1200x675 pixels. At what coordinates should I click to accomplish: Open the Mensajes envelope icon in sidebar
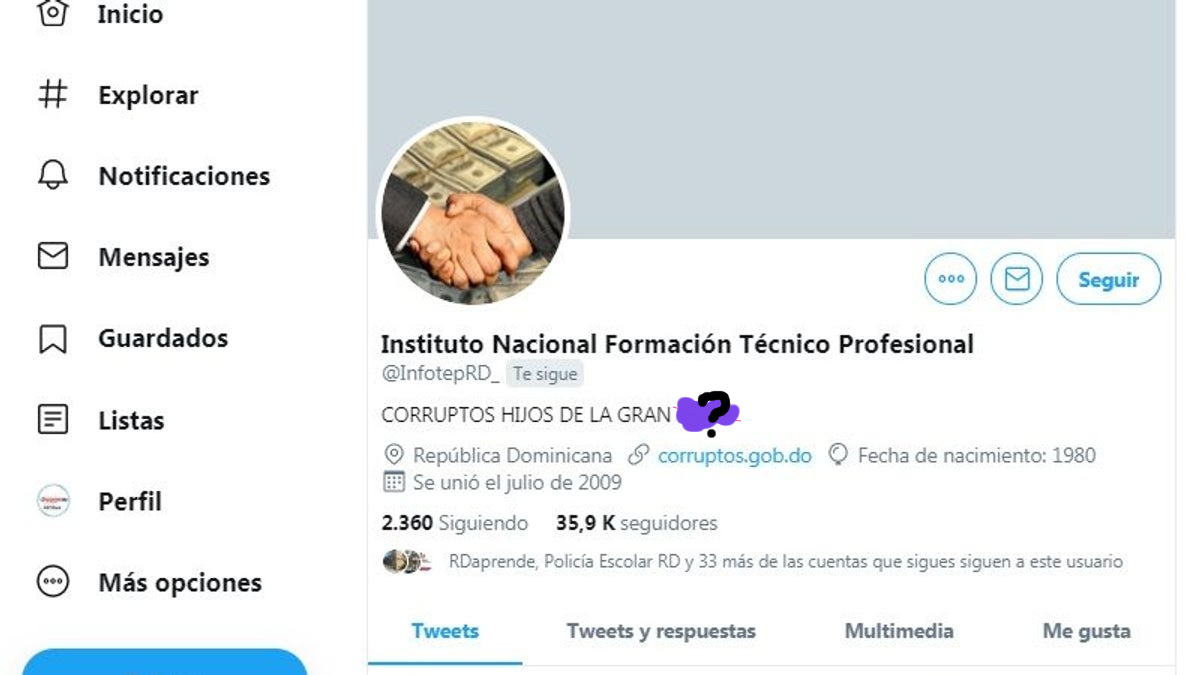[53, 257]
